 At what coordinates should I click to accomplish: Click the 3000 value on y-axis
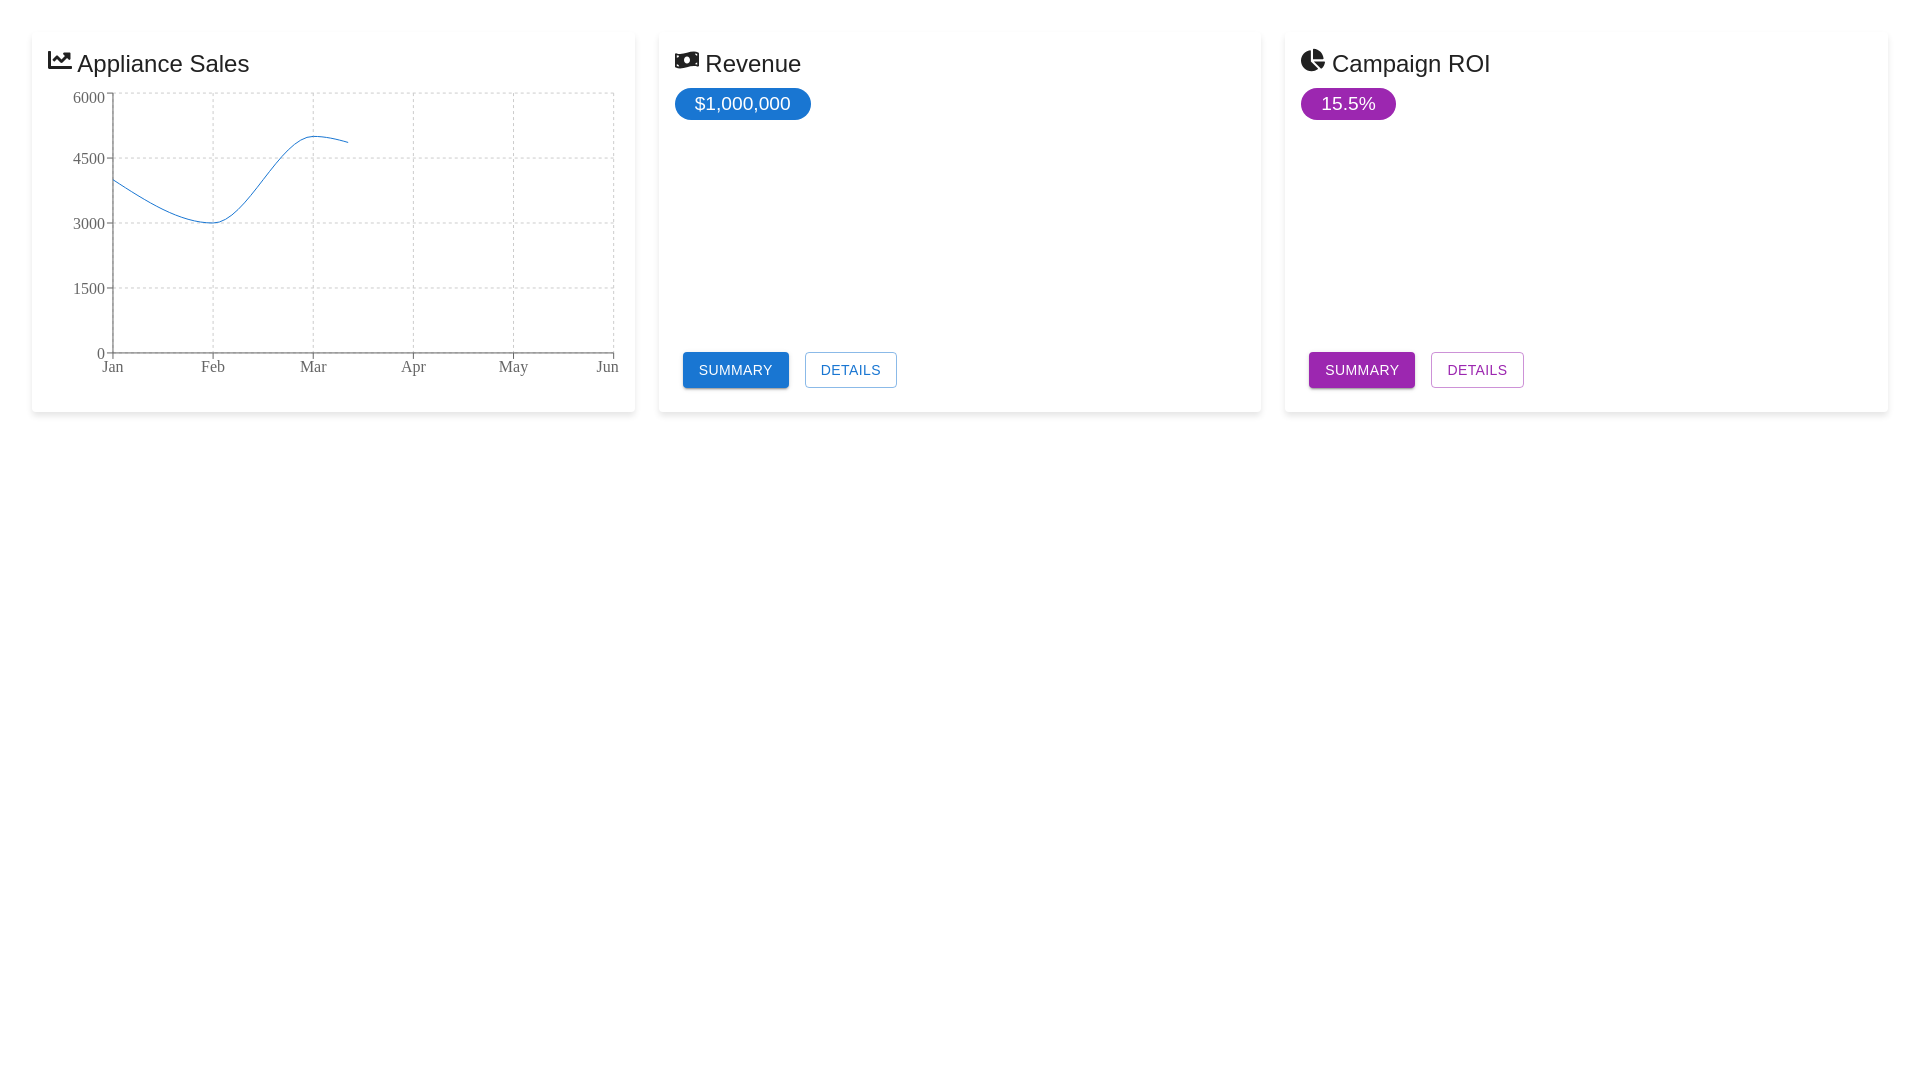click(89, 224)
